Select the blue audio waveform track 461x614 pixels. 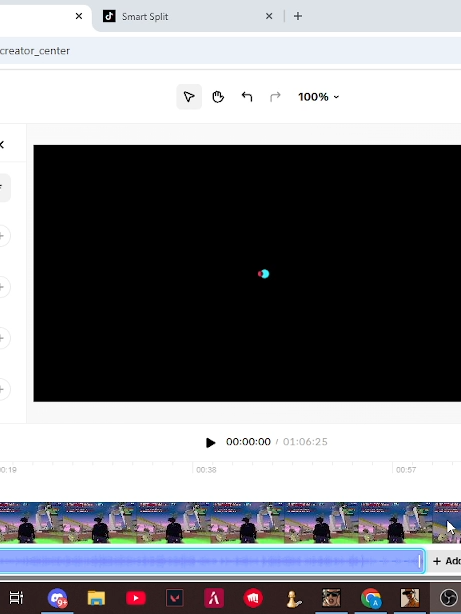[212, 561]
